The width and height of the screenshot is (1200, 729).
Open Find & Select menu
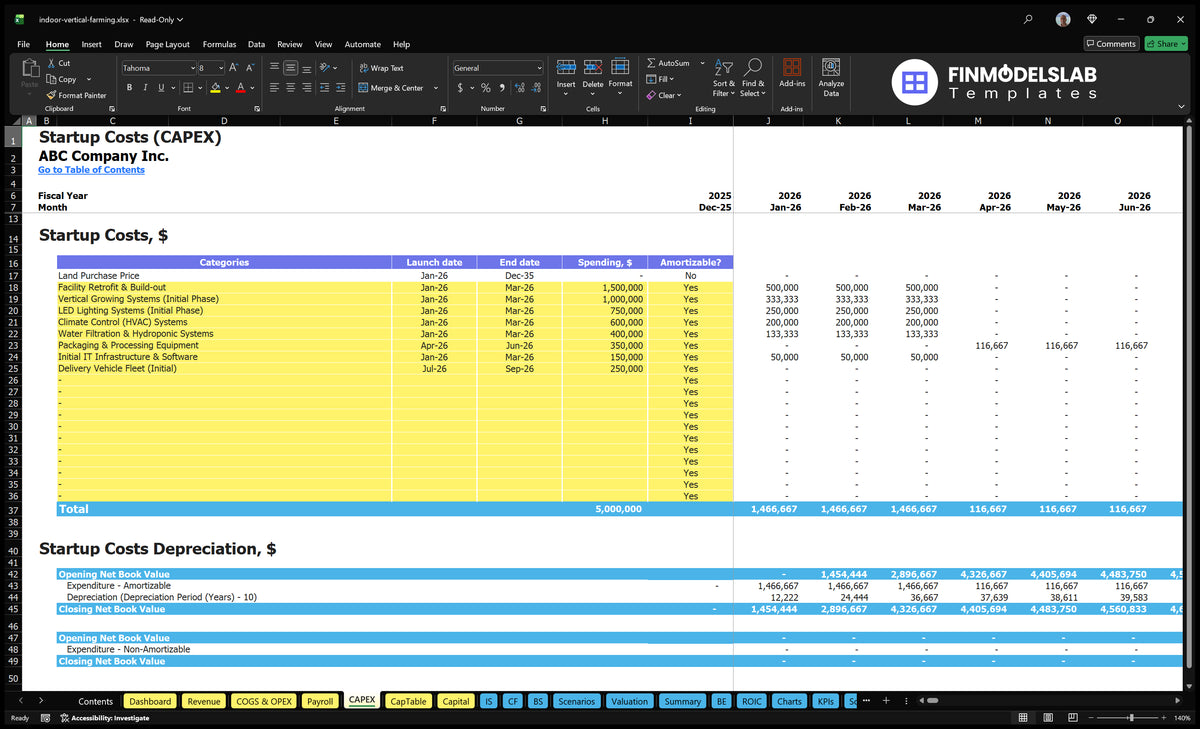click(753, 77)
